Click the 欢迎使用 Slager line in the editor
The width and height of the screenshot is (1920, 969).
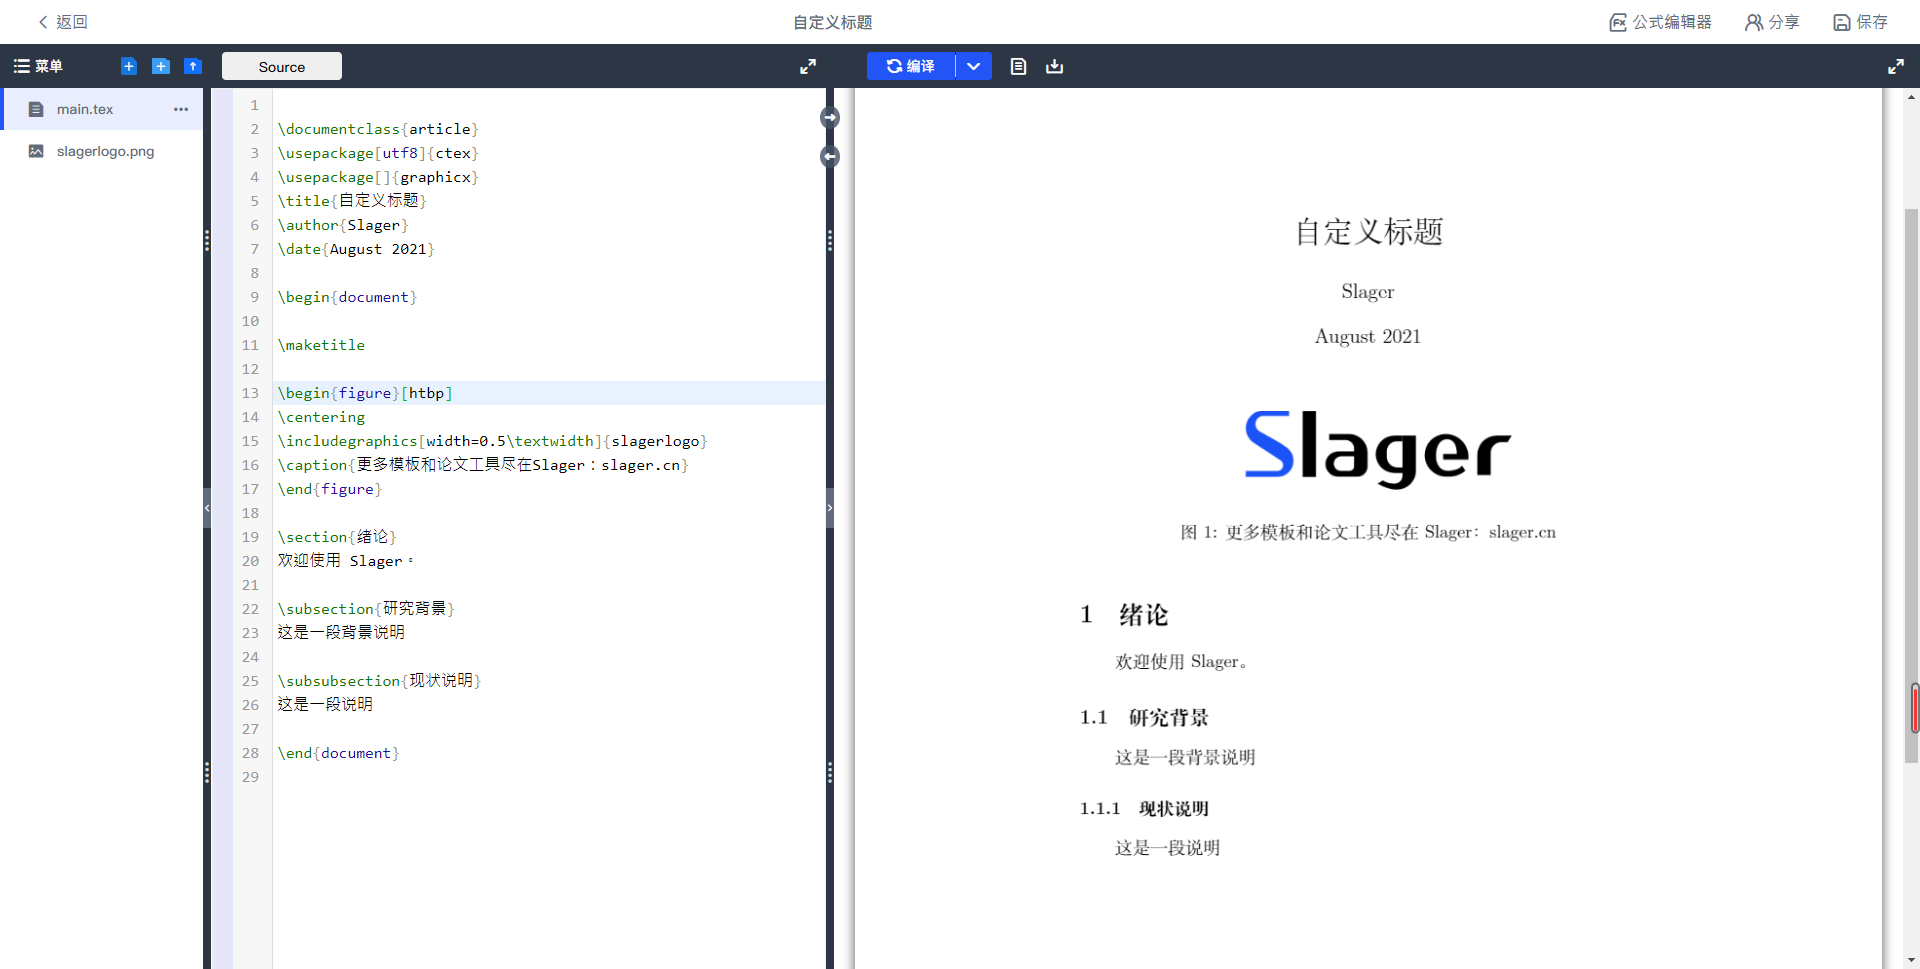click(x=346, y=561)
